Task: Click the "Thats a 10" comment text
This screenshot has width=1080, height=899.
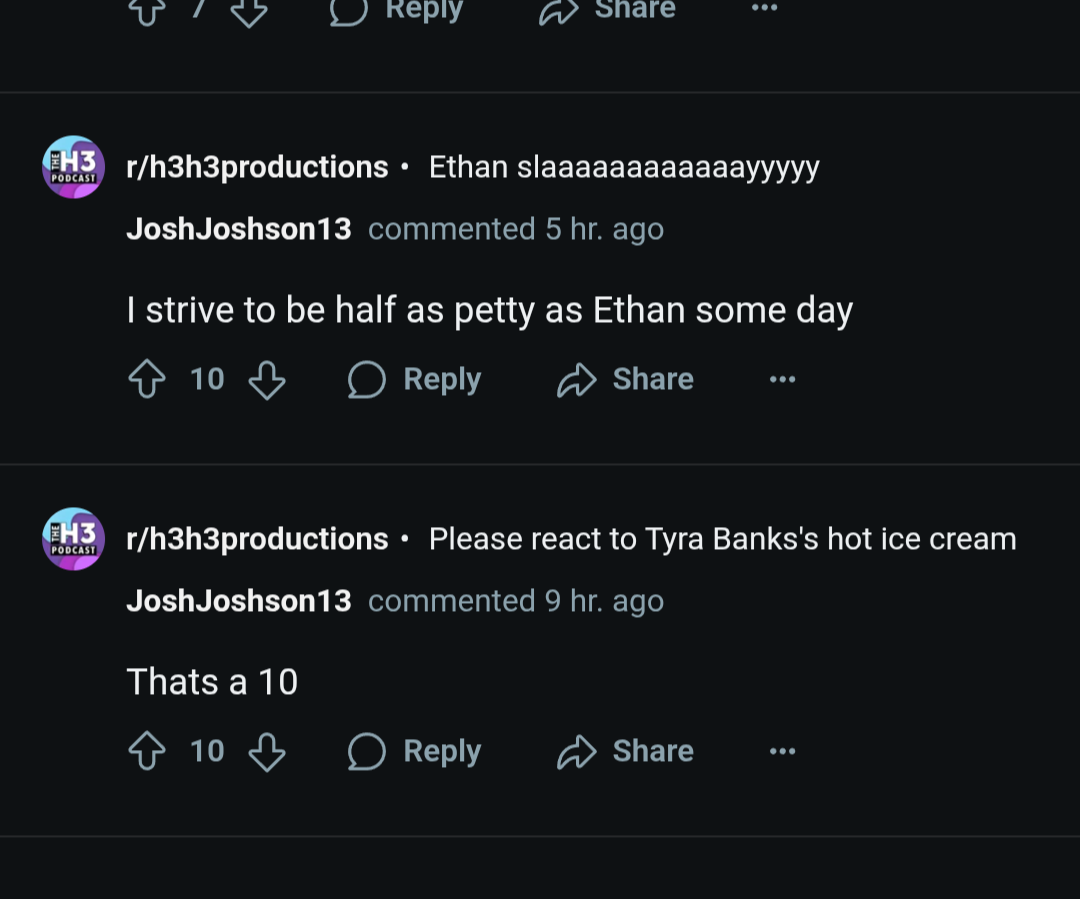Action: click(x=212, y=682)
